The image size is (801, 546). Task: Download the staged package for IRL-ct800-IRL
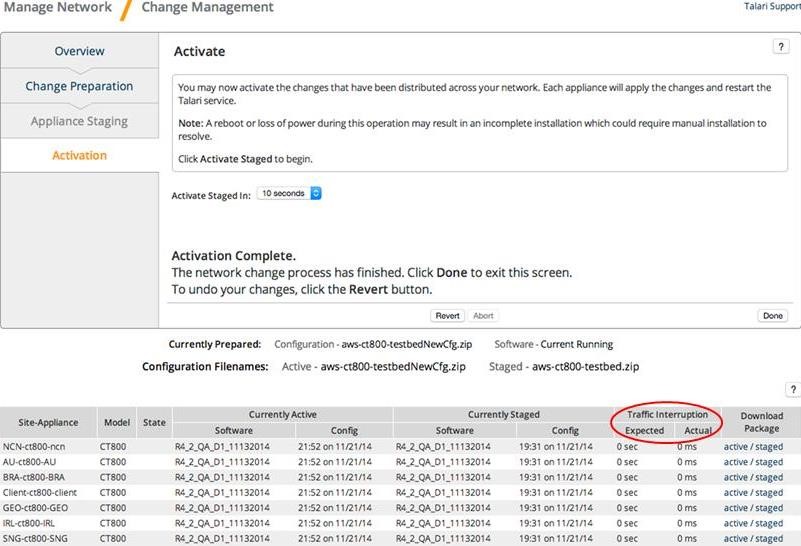pos(769,523)
